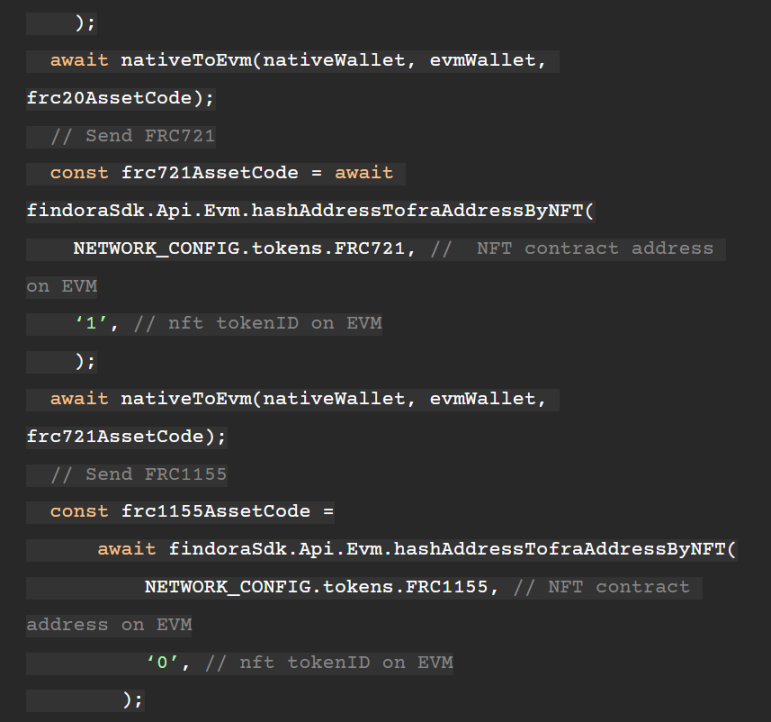Click the 'await findoraSdk.Api.Evm.hashAddressTofraAddressByNFT(' line
The width and height of the screenshot is (771, 722).
click(x=417, y=549)
